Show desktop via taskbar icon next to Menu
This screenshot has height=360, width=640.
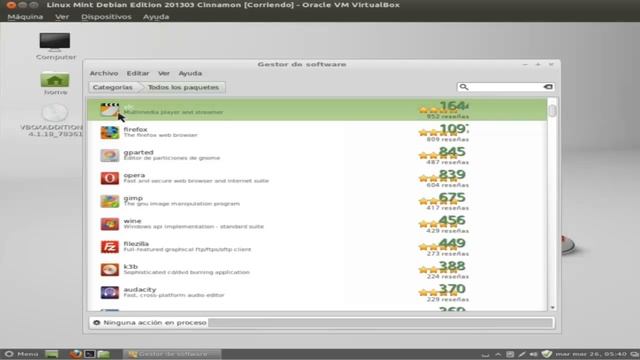point(52,354)
